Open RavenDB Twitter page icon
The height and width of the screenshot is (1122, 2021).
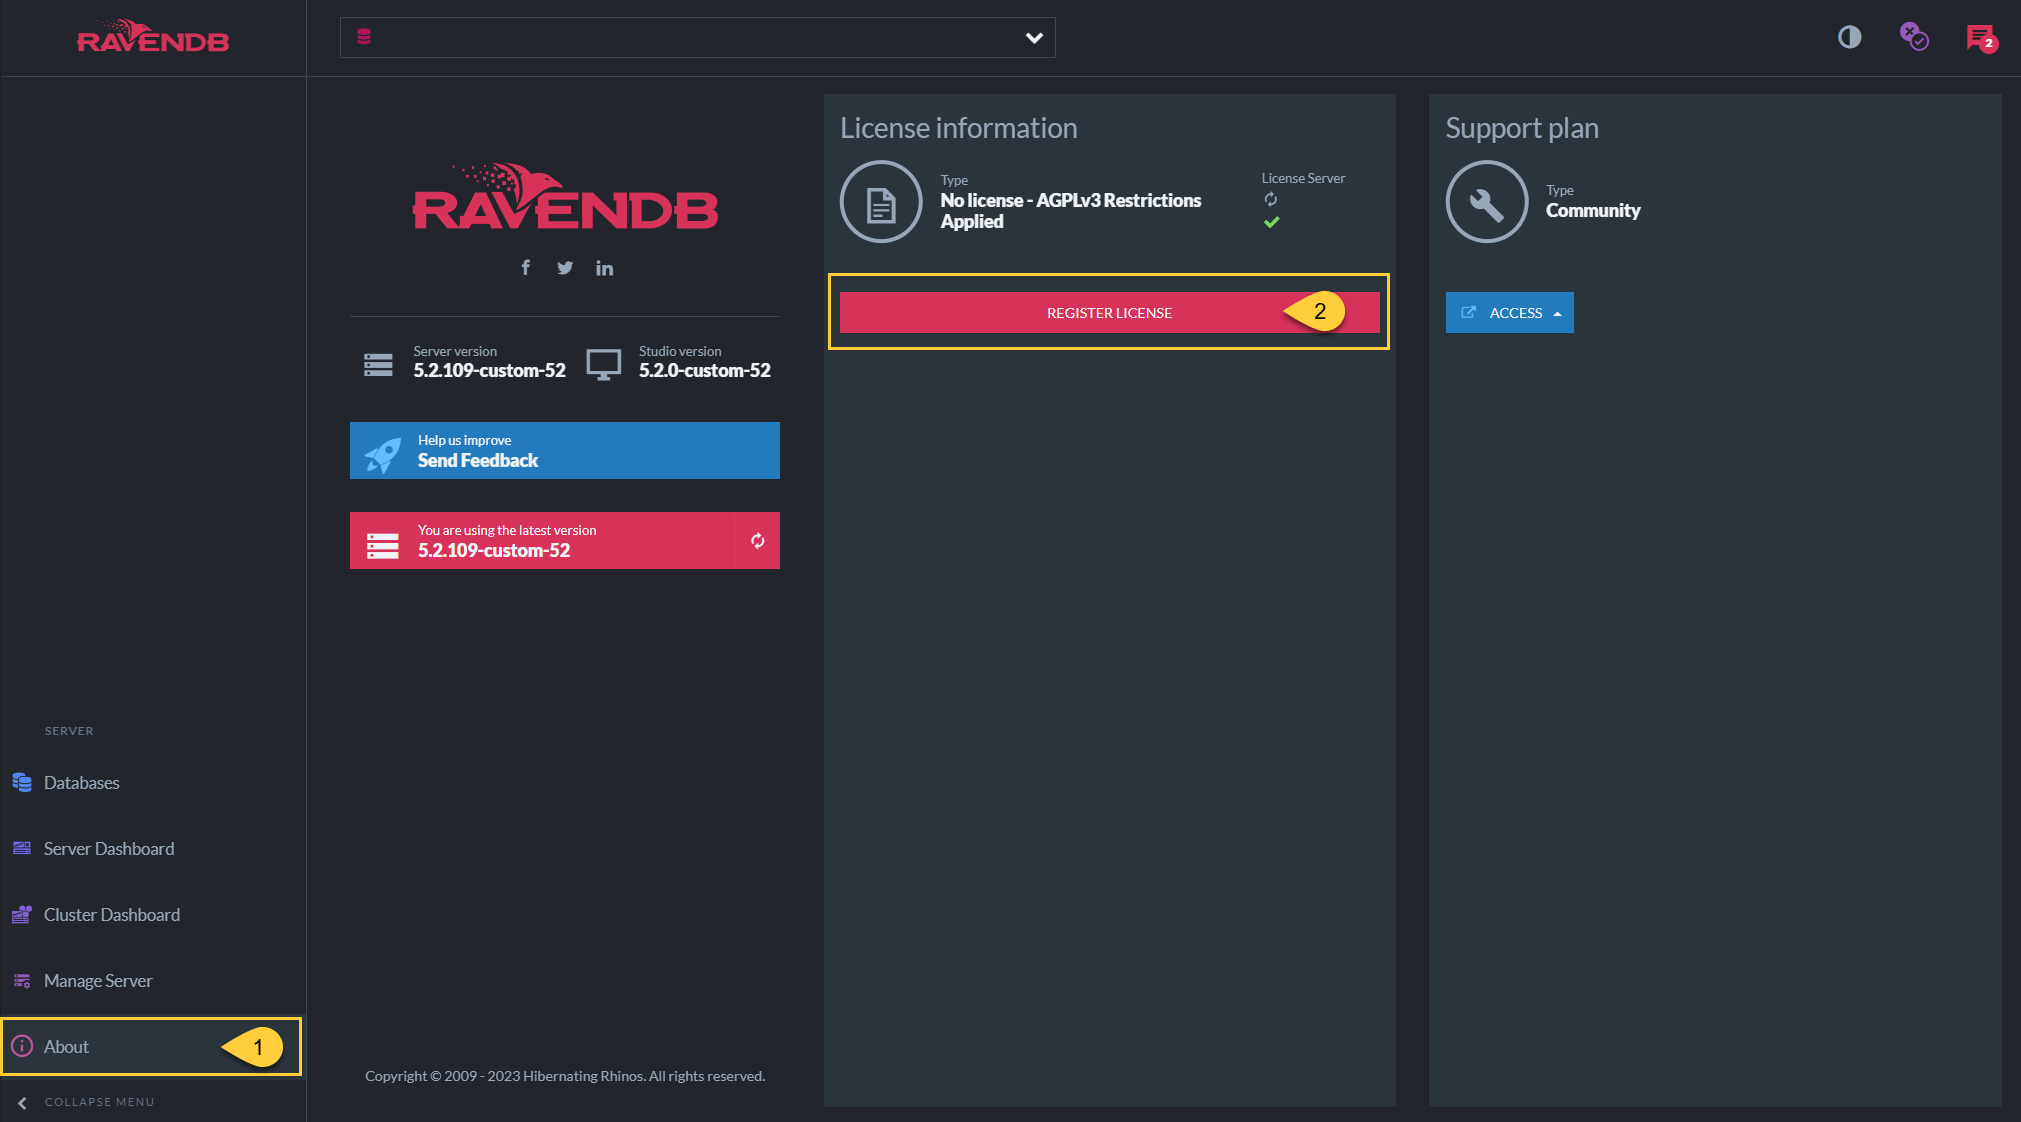click(x=565, y=267)
